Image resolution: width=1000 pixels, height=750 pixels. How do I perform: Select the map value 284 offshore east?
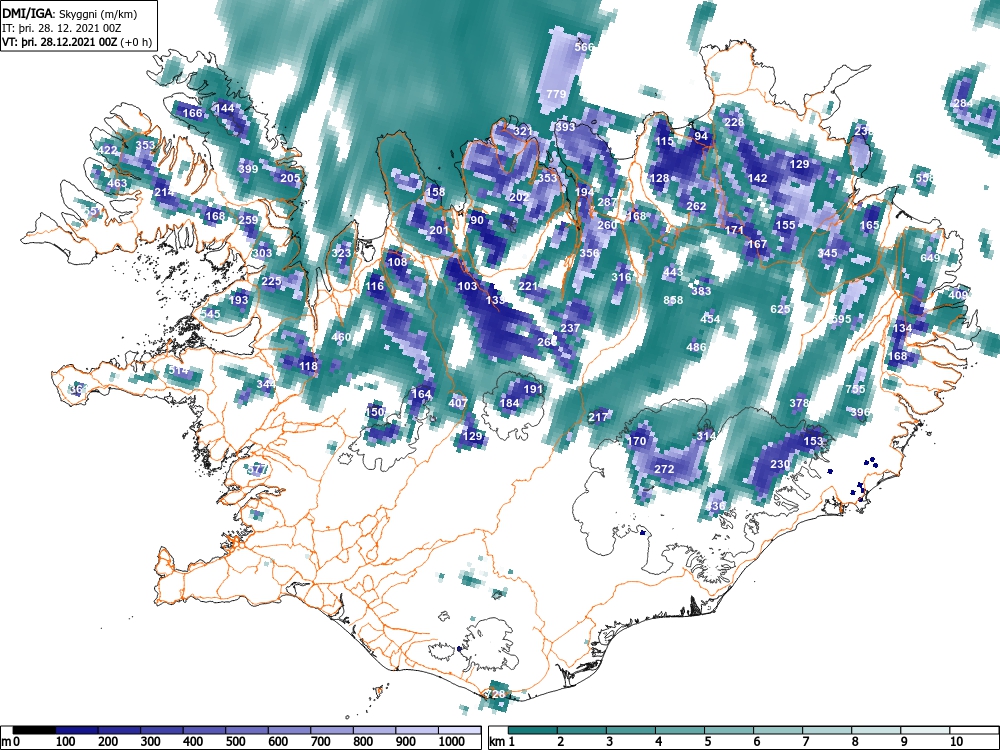963,103
